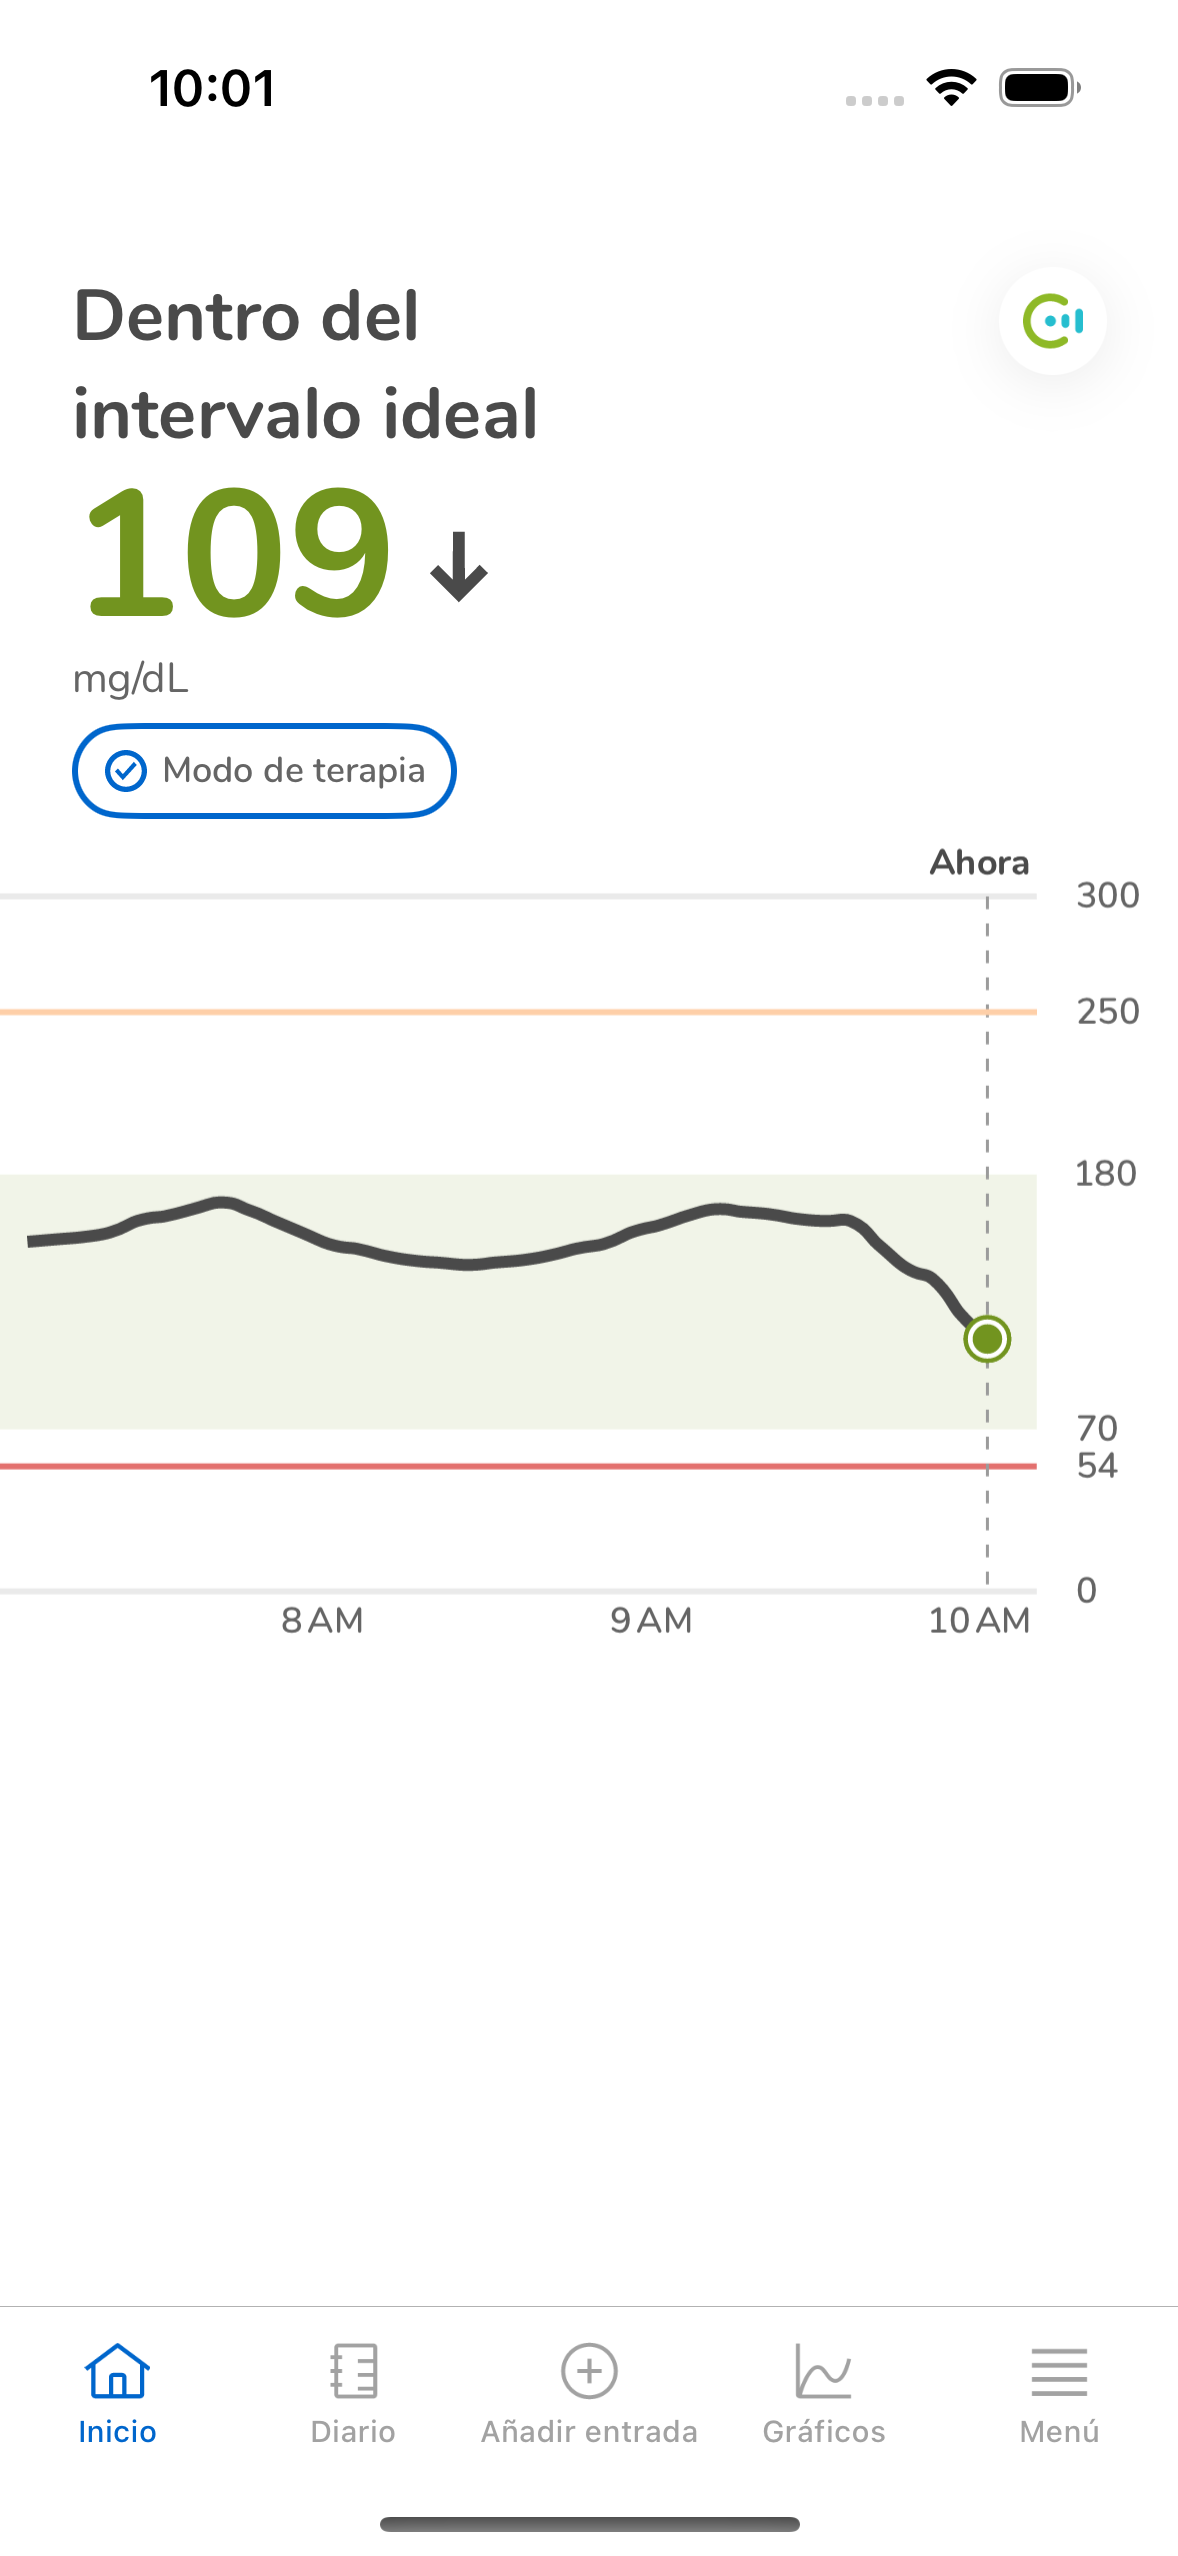This screenshot has height=2556, width=1178.
Task: Tap the 109 glucose reading
Action: [238, 552]
